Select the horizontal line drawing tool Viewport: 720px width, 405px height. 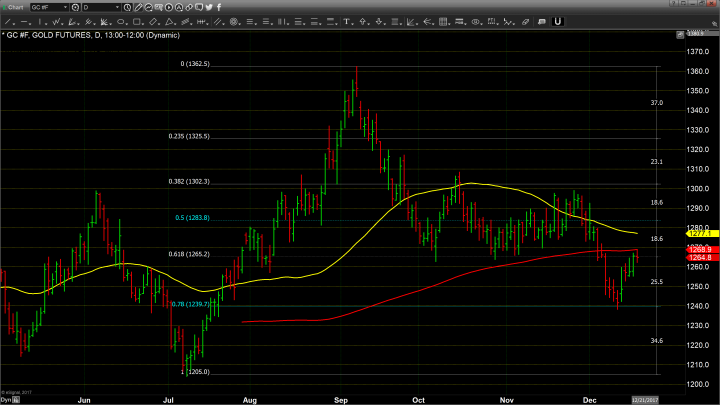24,22
